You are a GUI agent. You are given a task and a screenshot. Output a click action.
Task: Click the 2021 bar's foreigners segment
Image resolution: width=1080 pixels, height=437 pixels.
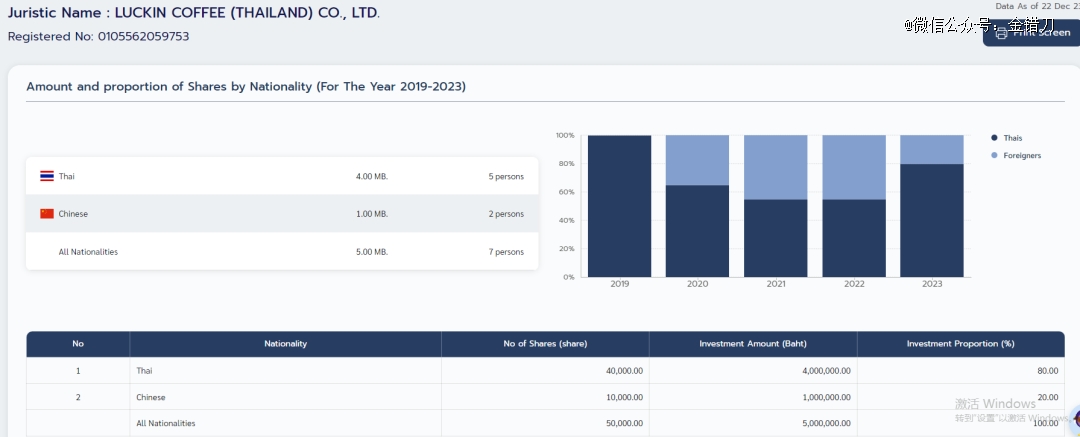[776, 167]
